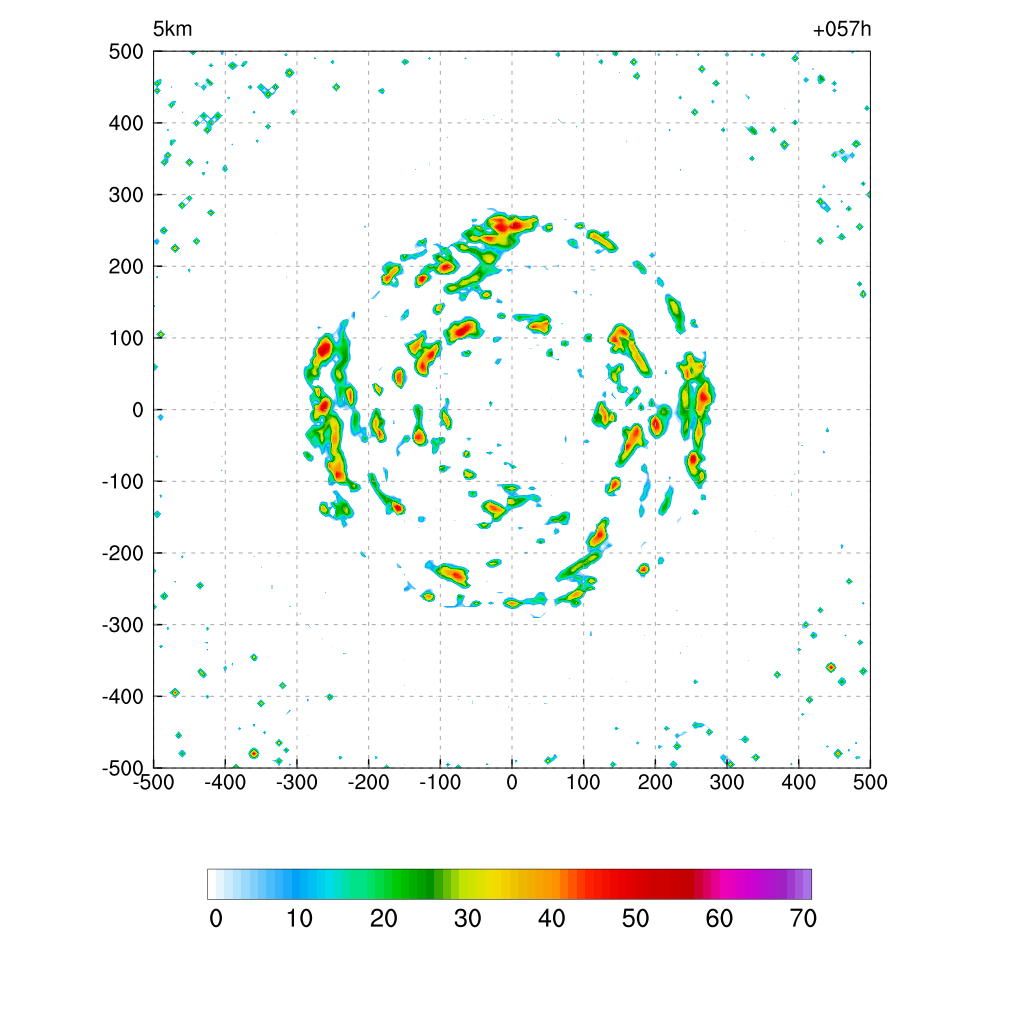Click the x-axis tick label -100
Screen dimensions: 1024x1024
440,782
